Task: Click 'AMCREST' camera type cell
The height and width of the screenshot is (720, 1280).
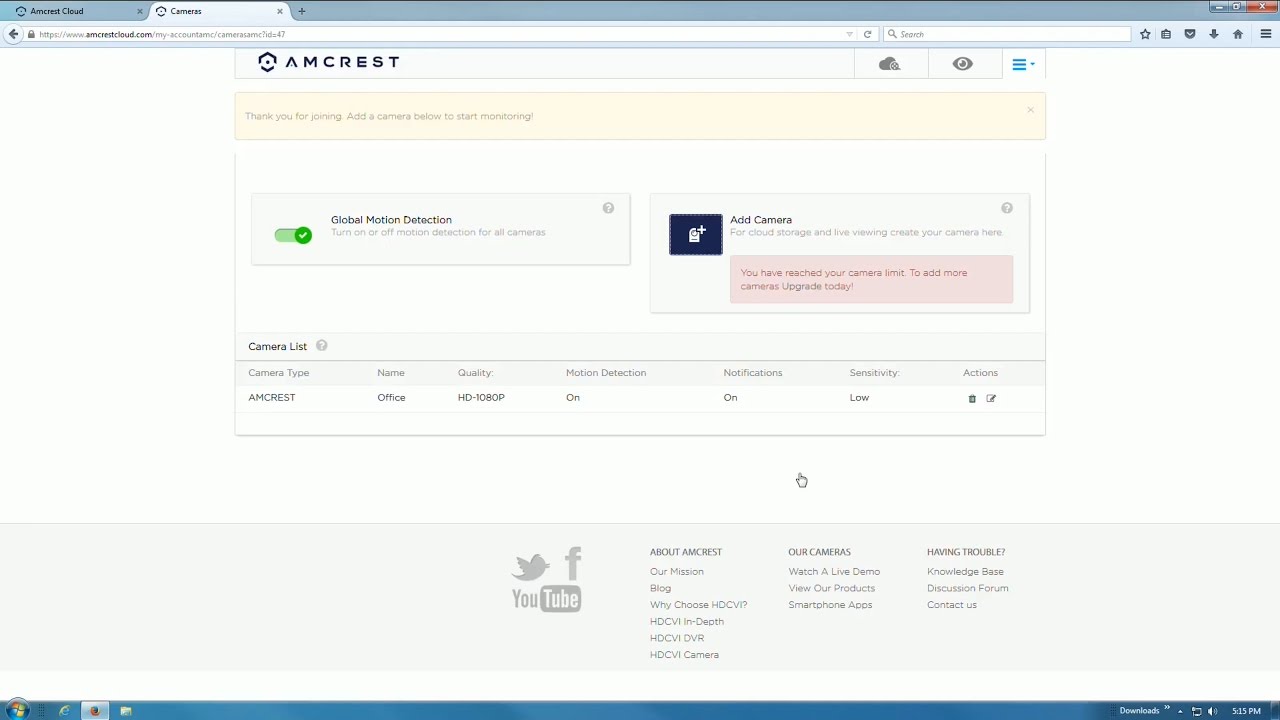Action: click(x=272, y=398)
